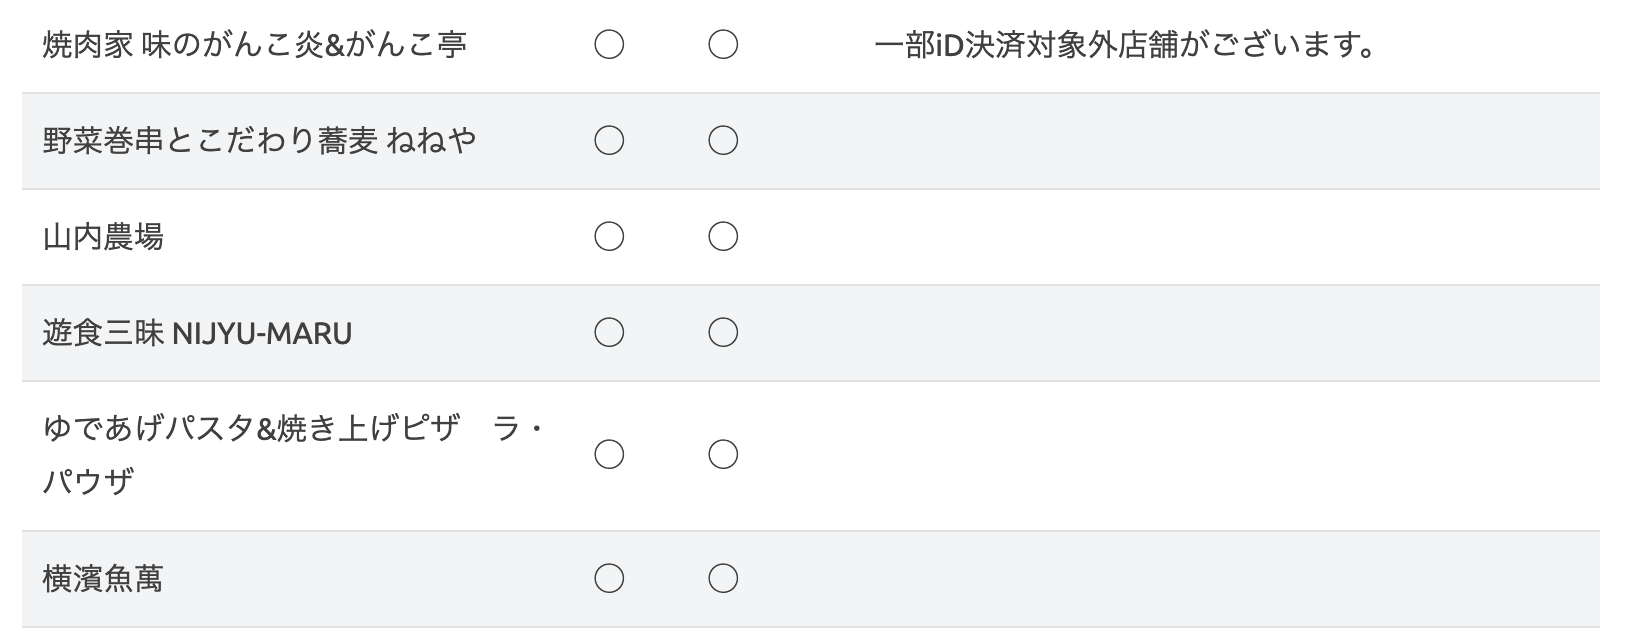Click first circle in ラ・パウザ row

pyautogui.click(x=609, y=455)
